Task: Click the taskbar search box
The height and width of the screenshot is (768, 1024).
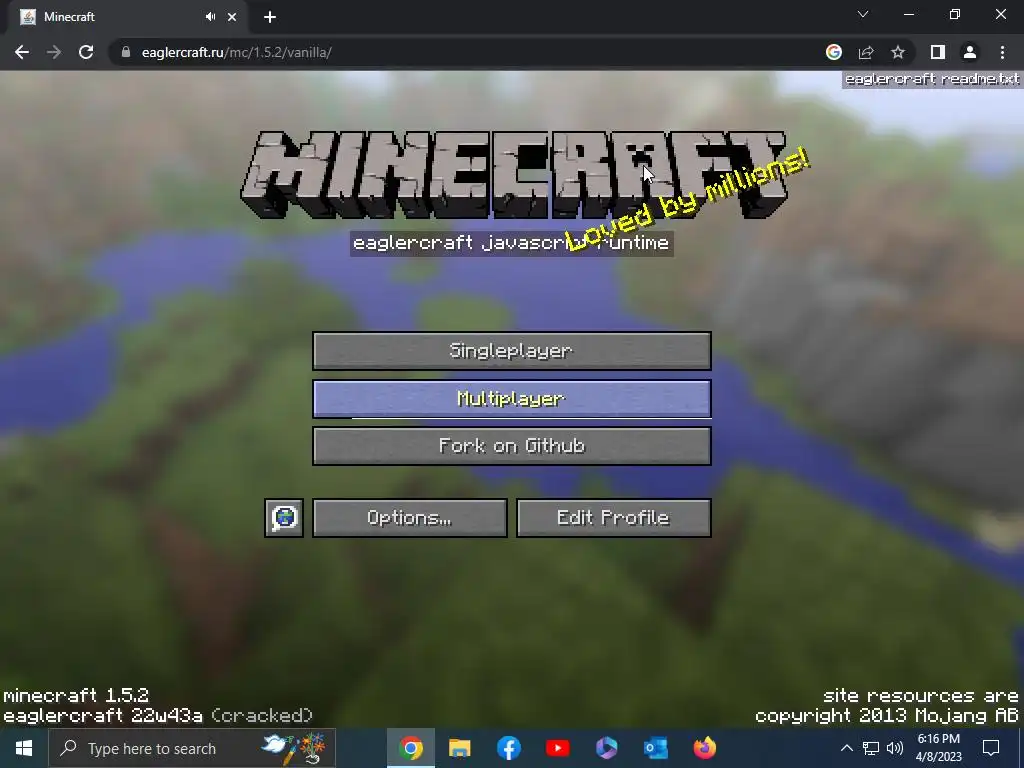Action: pos(192,748)
